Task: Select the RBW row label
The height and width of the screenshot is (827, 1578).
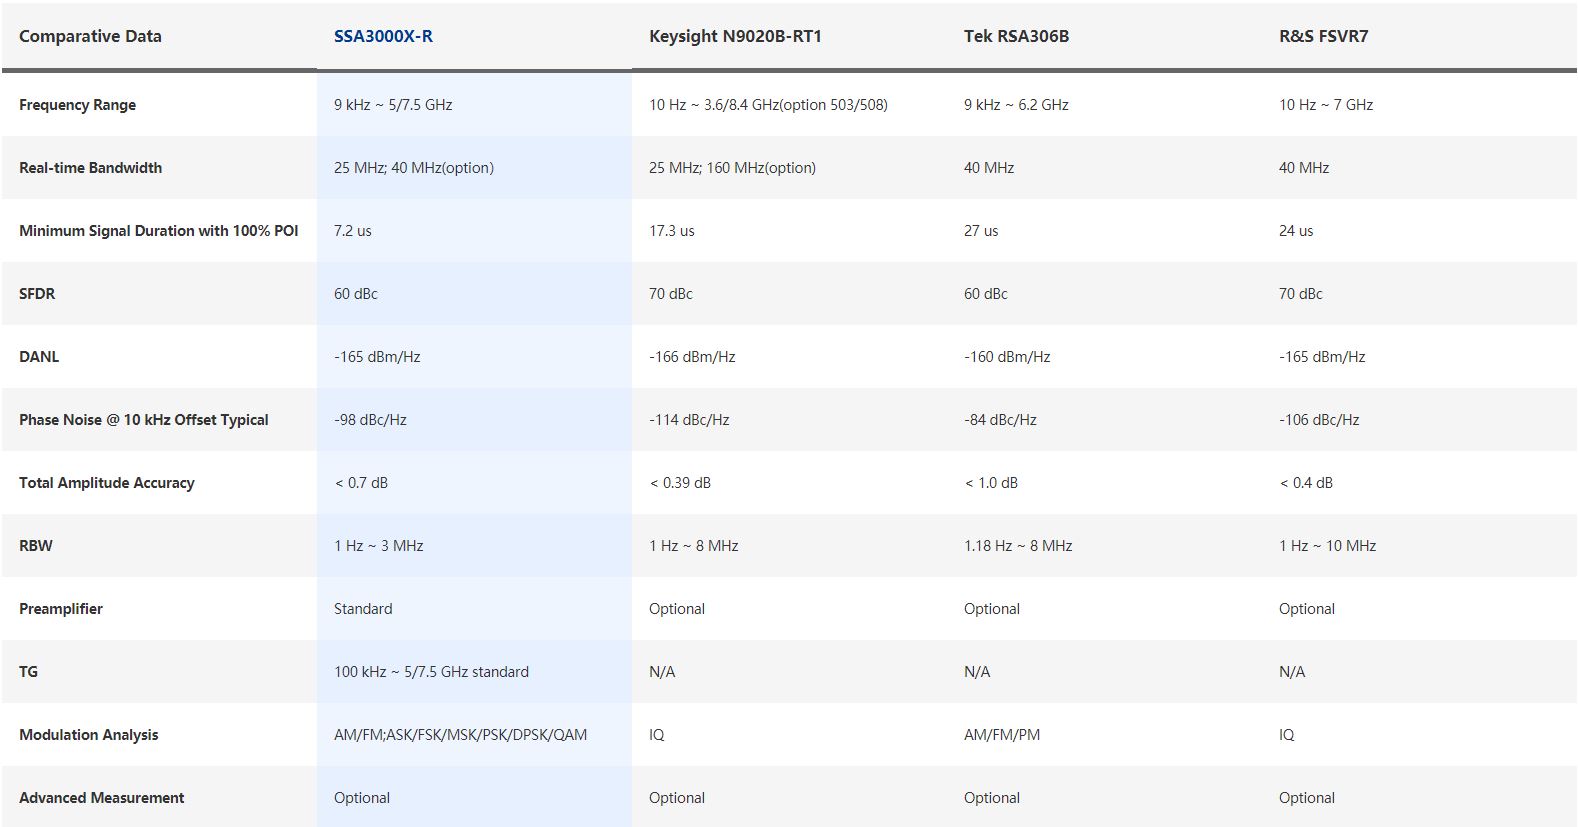Action: click(x=36, y=546)
